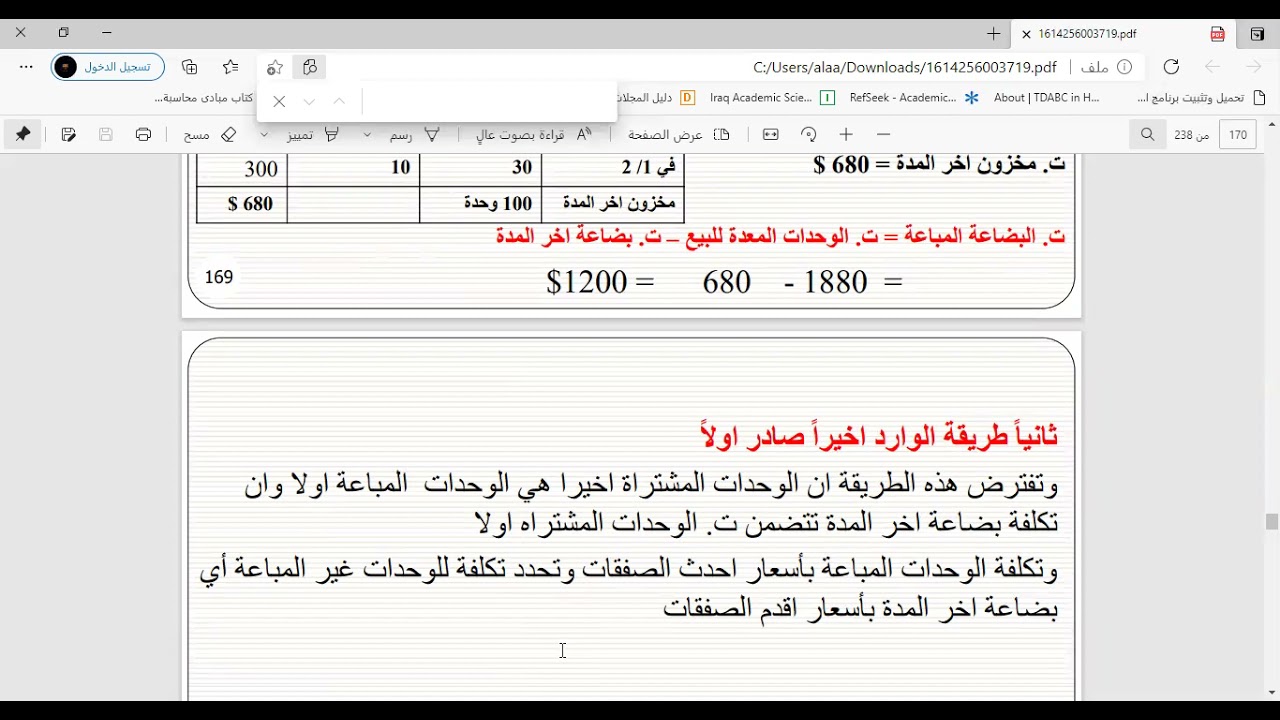Click the disabled save icon
This screenshot has height=720, width=1280.
pyautogui.click(x=106, y=134)
